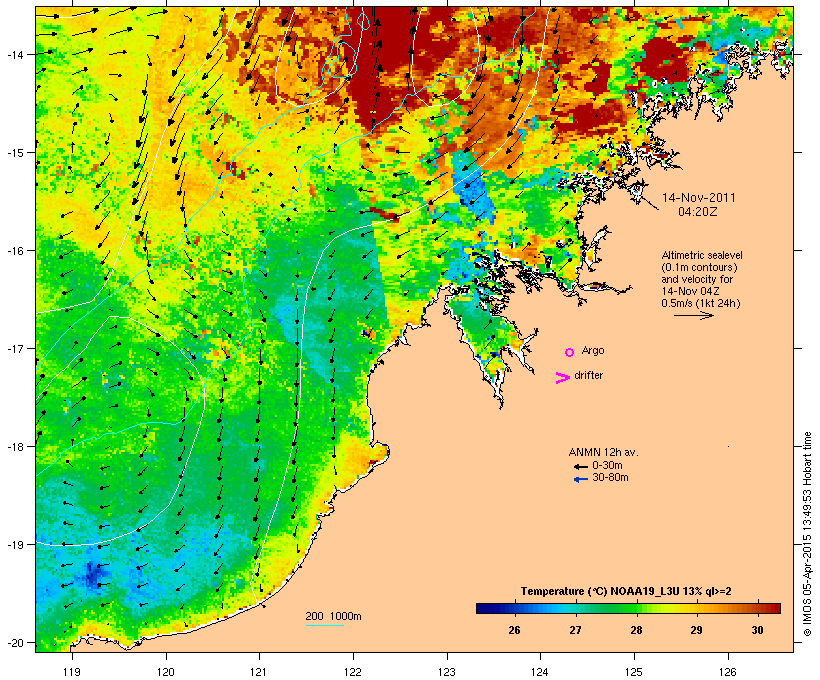The image size is (820, 680).
Task: Click the '0.5m/s (1kt 24h)' label
Action: click(x=701, y=303)
